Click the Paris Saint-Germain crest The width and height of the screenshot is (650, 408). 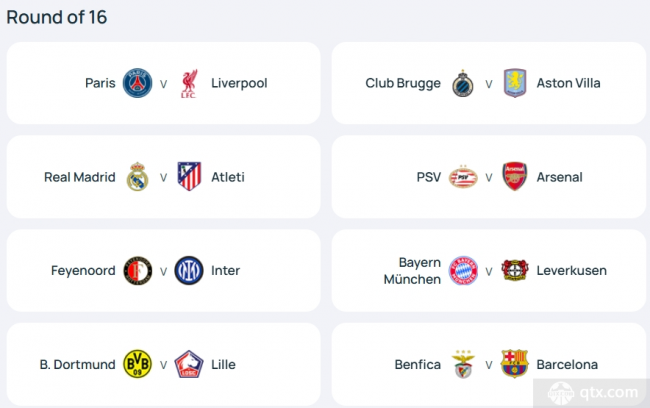pos(137,83)
